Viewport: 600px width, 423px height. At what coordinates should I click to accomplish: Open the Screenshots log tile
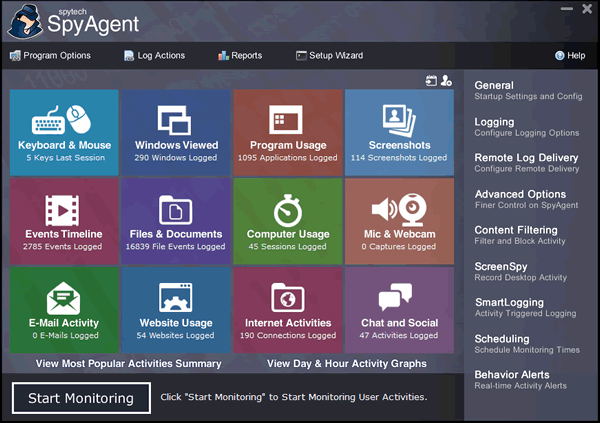click(x=399, y=132)
